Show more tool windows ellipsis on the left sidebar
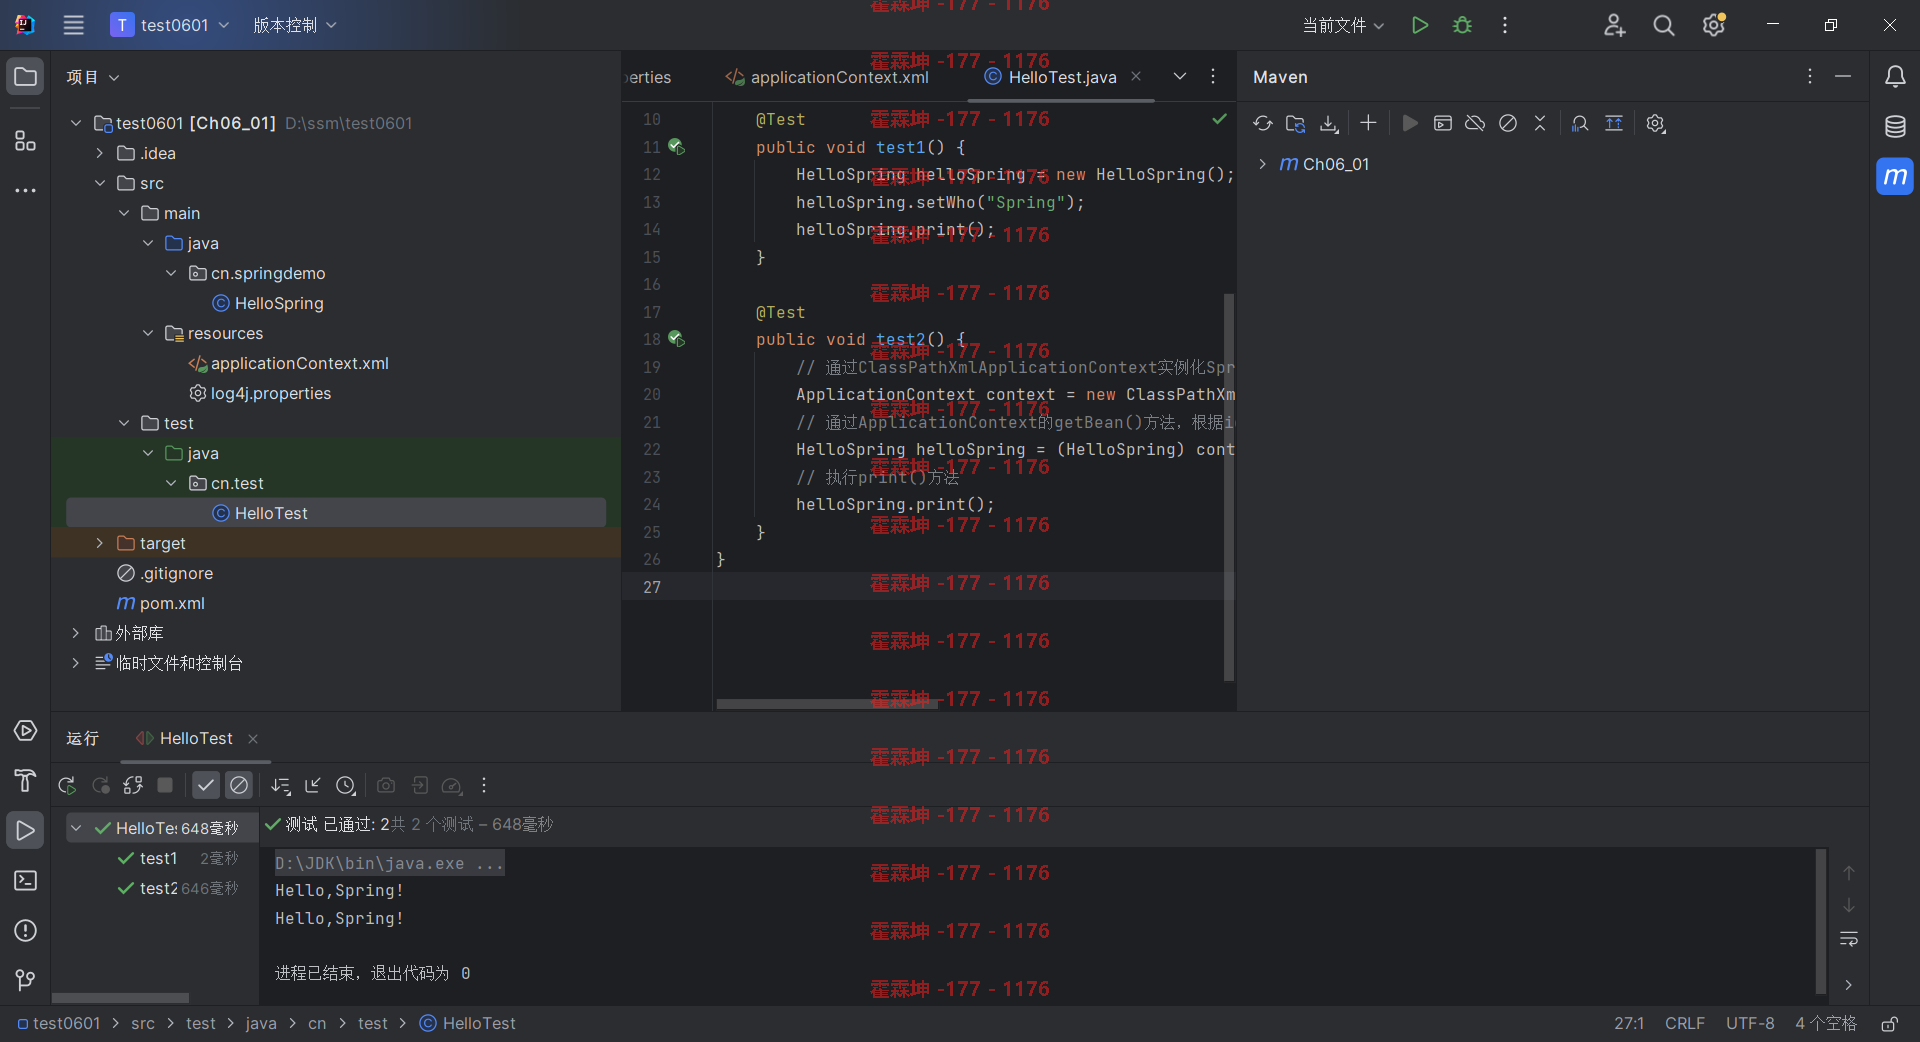The width and height of the screenshot is (1920, 1042). (25, 190)
